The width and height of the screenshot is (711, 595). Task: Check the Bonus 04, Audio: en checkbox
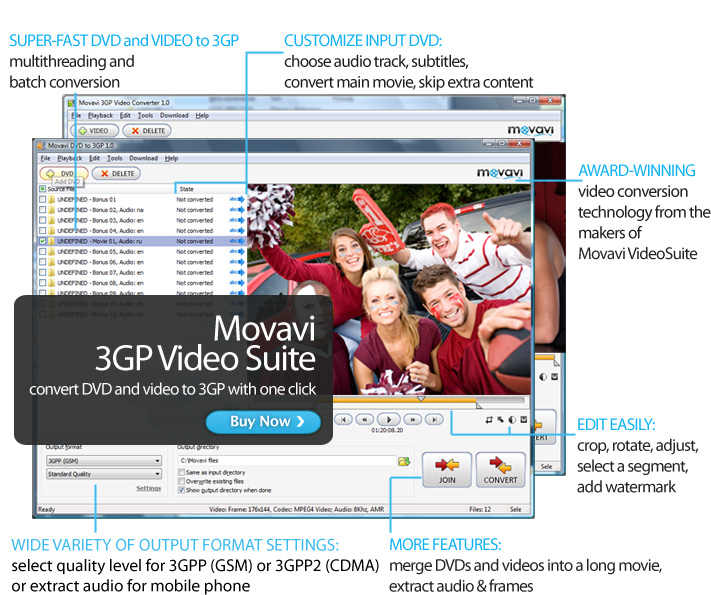(43, 231)
